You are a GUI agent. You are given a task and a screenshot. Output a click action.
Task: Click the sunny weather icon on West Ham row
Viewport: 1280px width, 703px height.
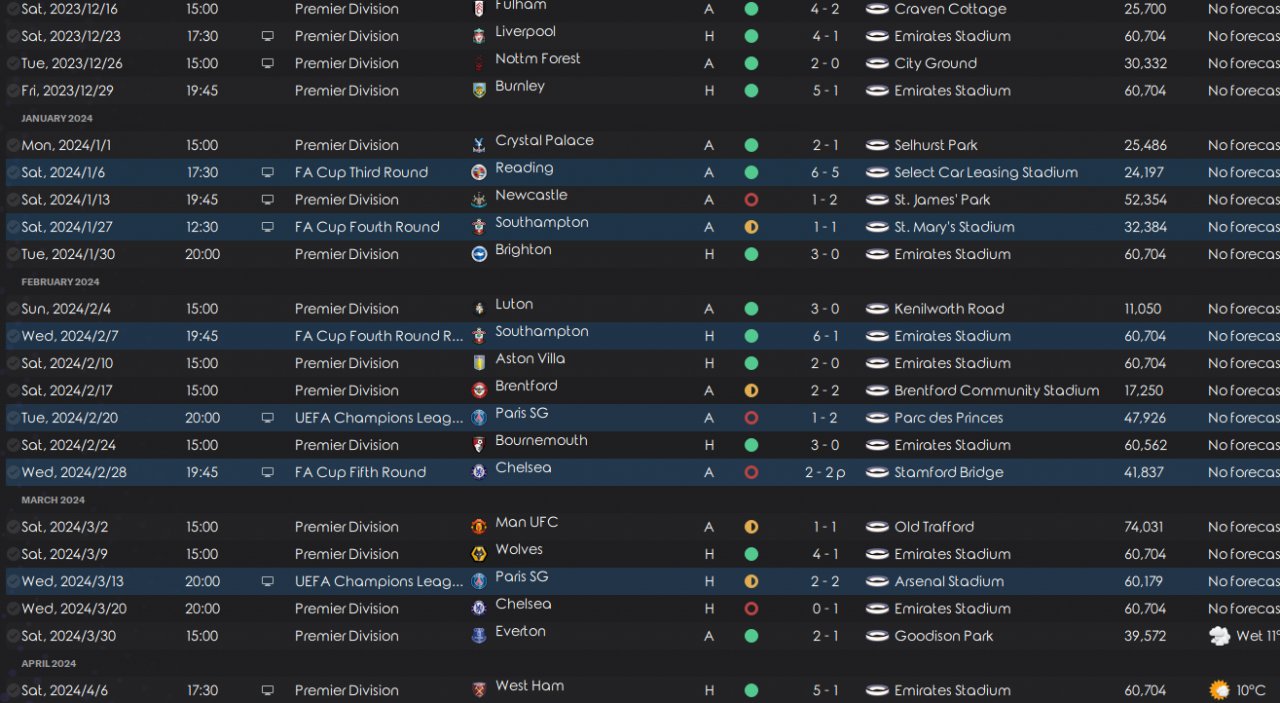coord(1219,690)
